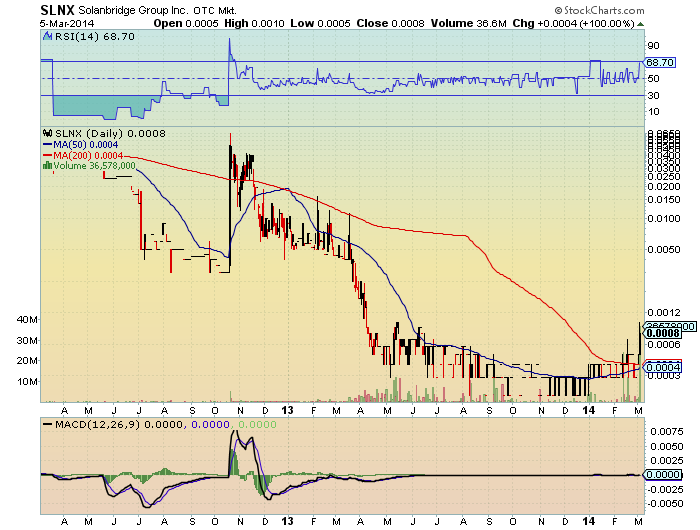Screen dimensions: 700x530
Task: Click the 0.0050 price axis label
Action: point(664,250)
